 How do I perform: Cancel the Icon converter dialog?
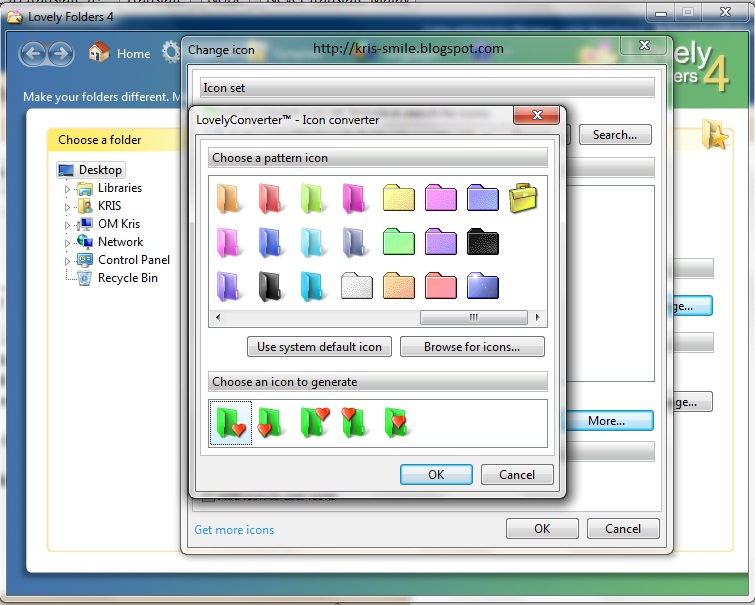point(517,474)
